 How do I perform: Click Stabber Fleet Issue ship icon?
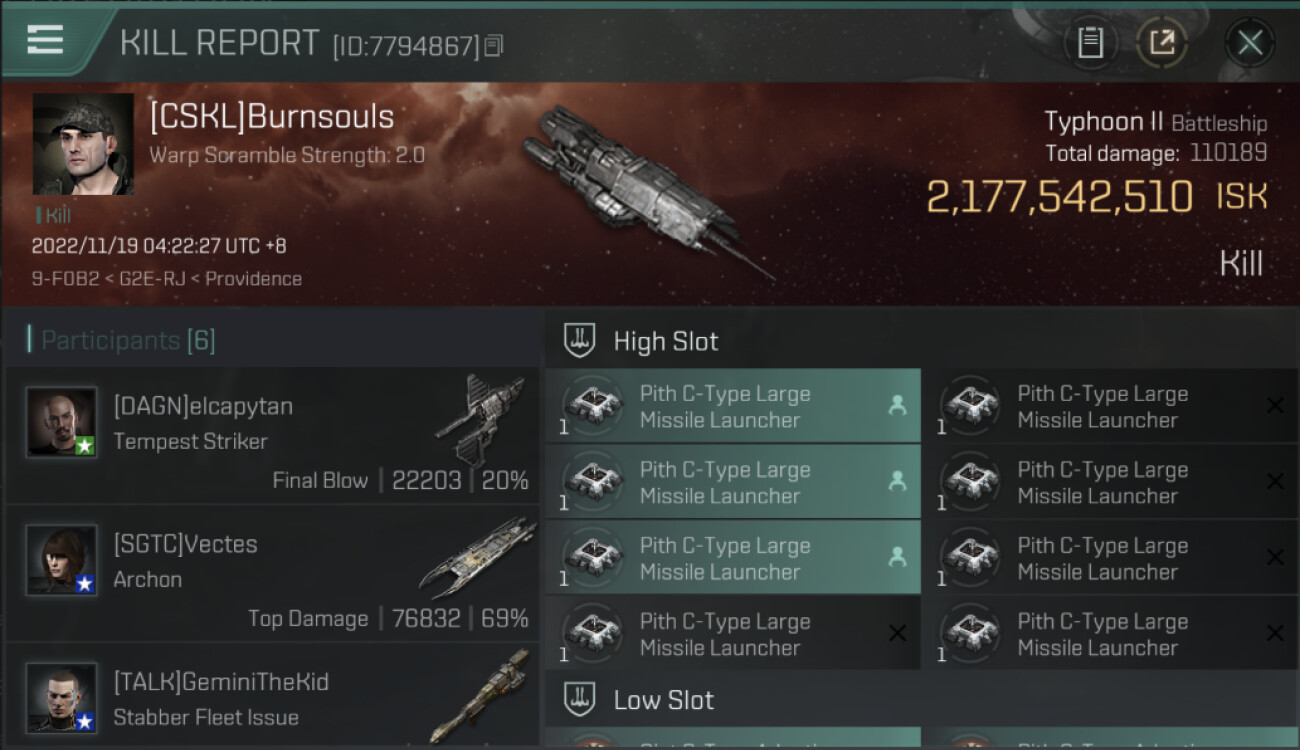478,696
